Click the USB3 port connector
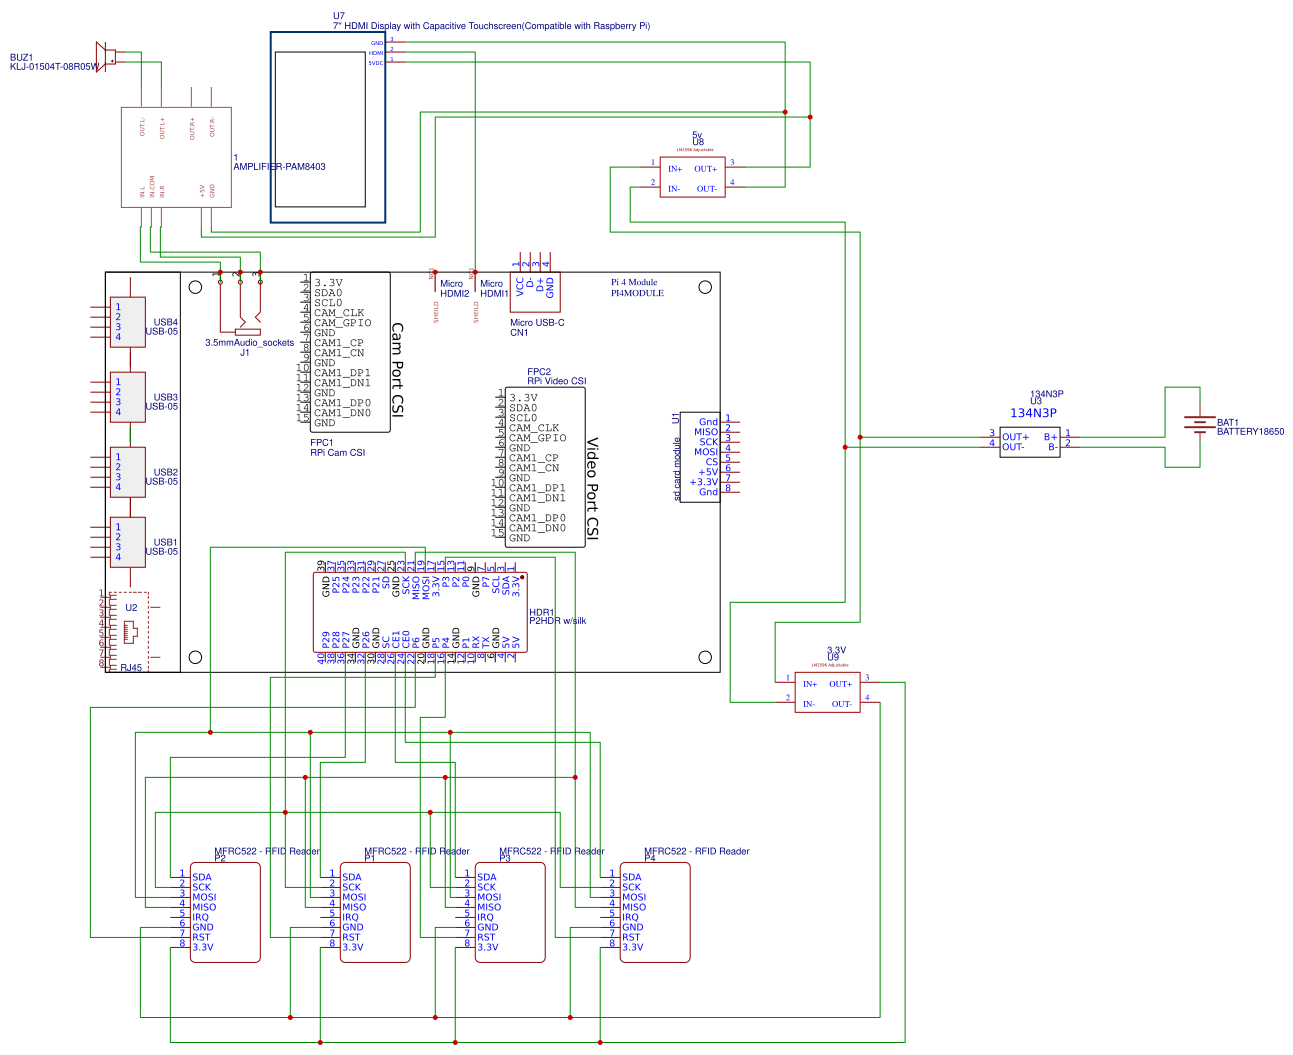 tap(127, 397)
